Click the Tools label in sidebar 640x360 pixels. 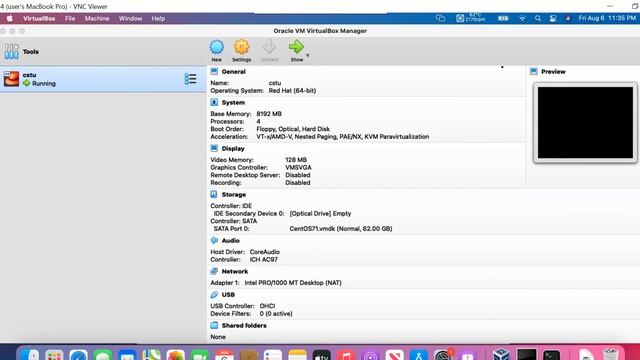(31, 52)
